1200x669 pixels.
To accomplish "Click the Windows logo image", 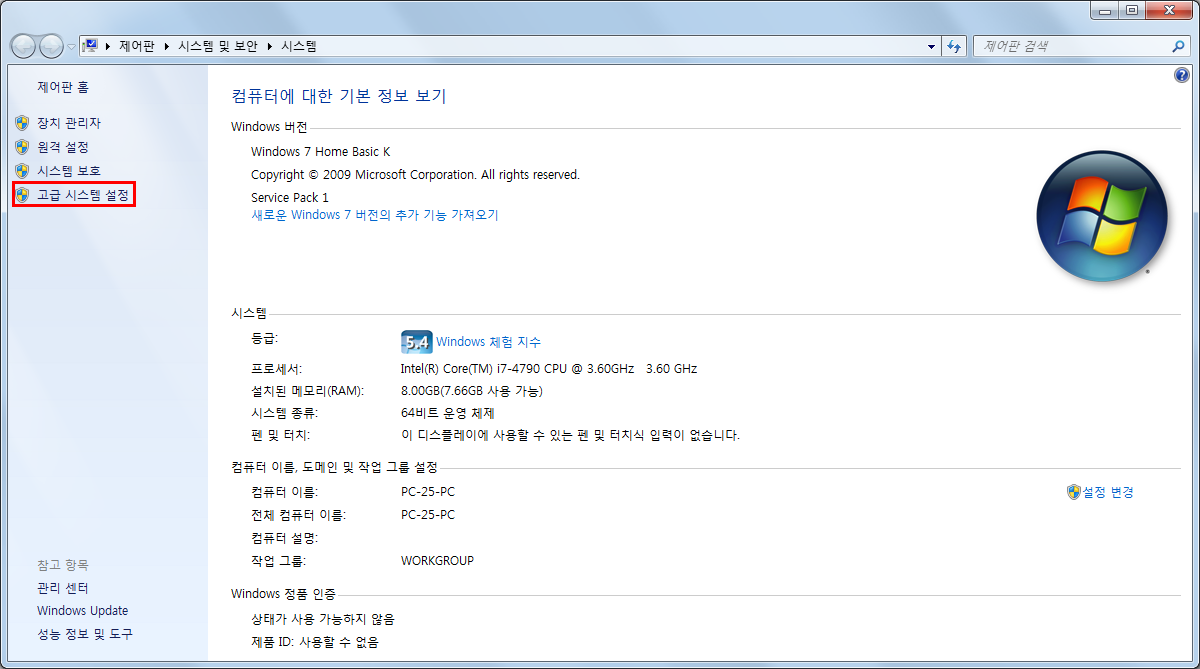I will (x=1102, y=216).
